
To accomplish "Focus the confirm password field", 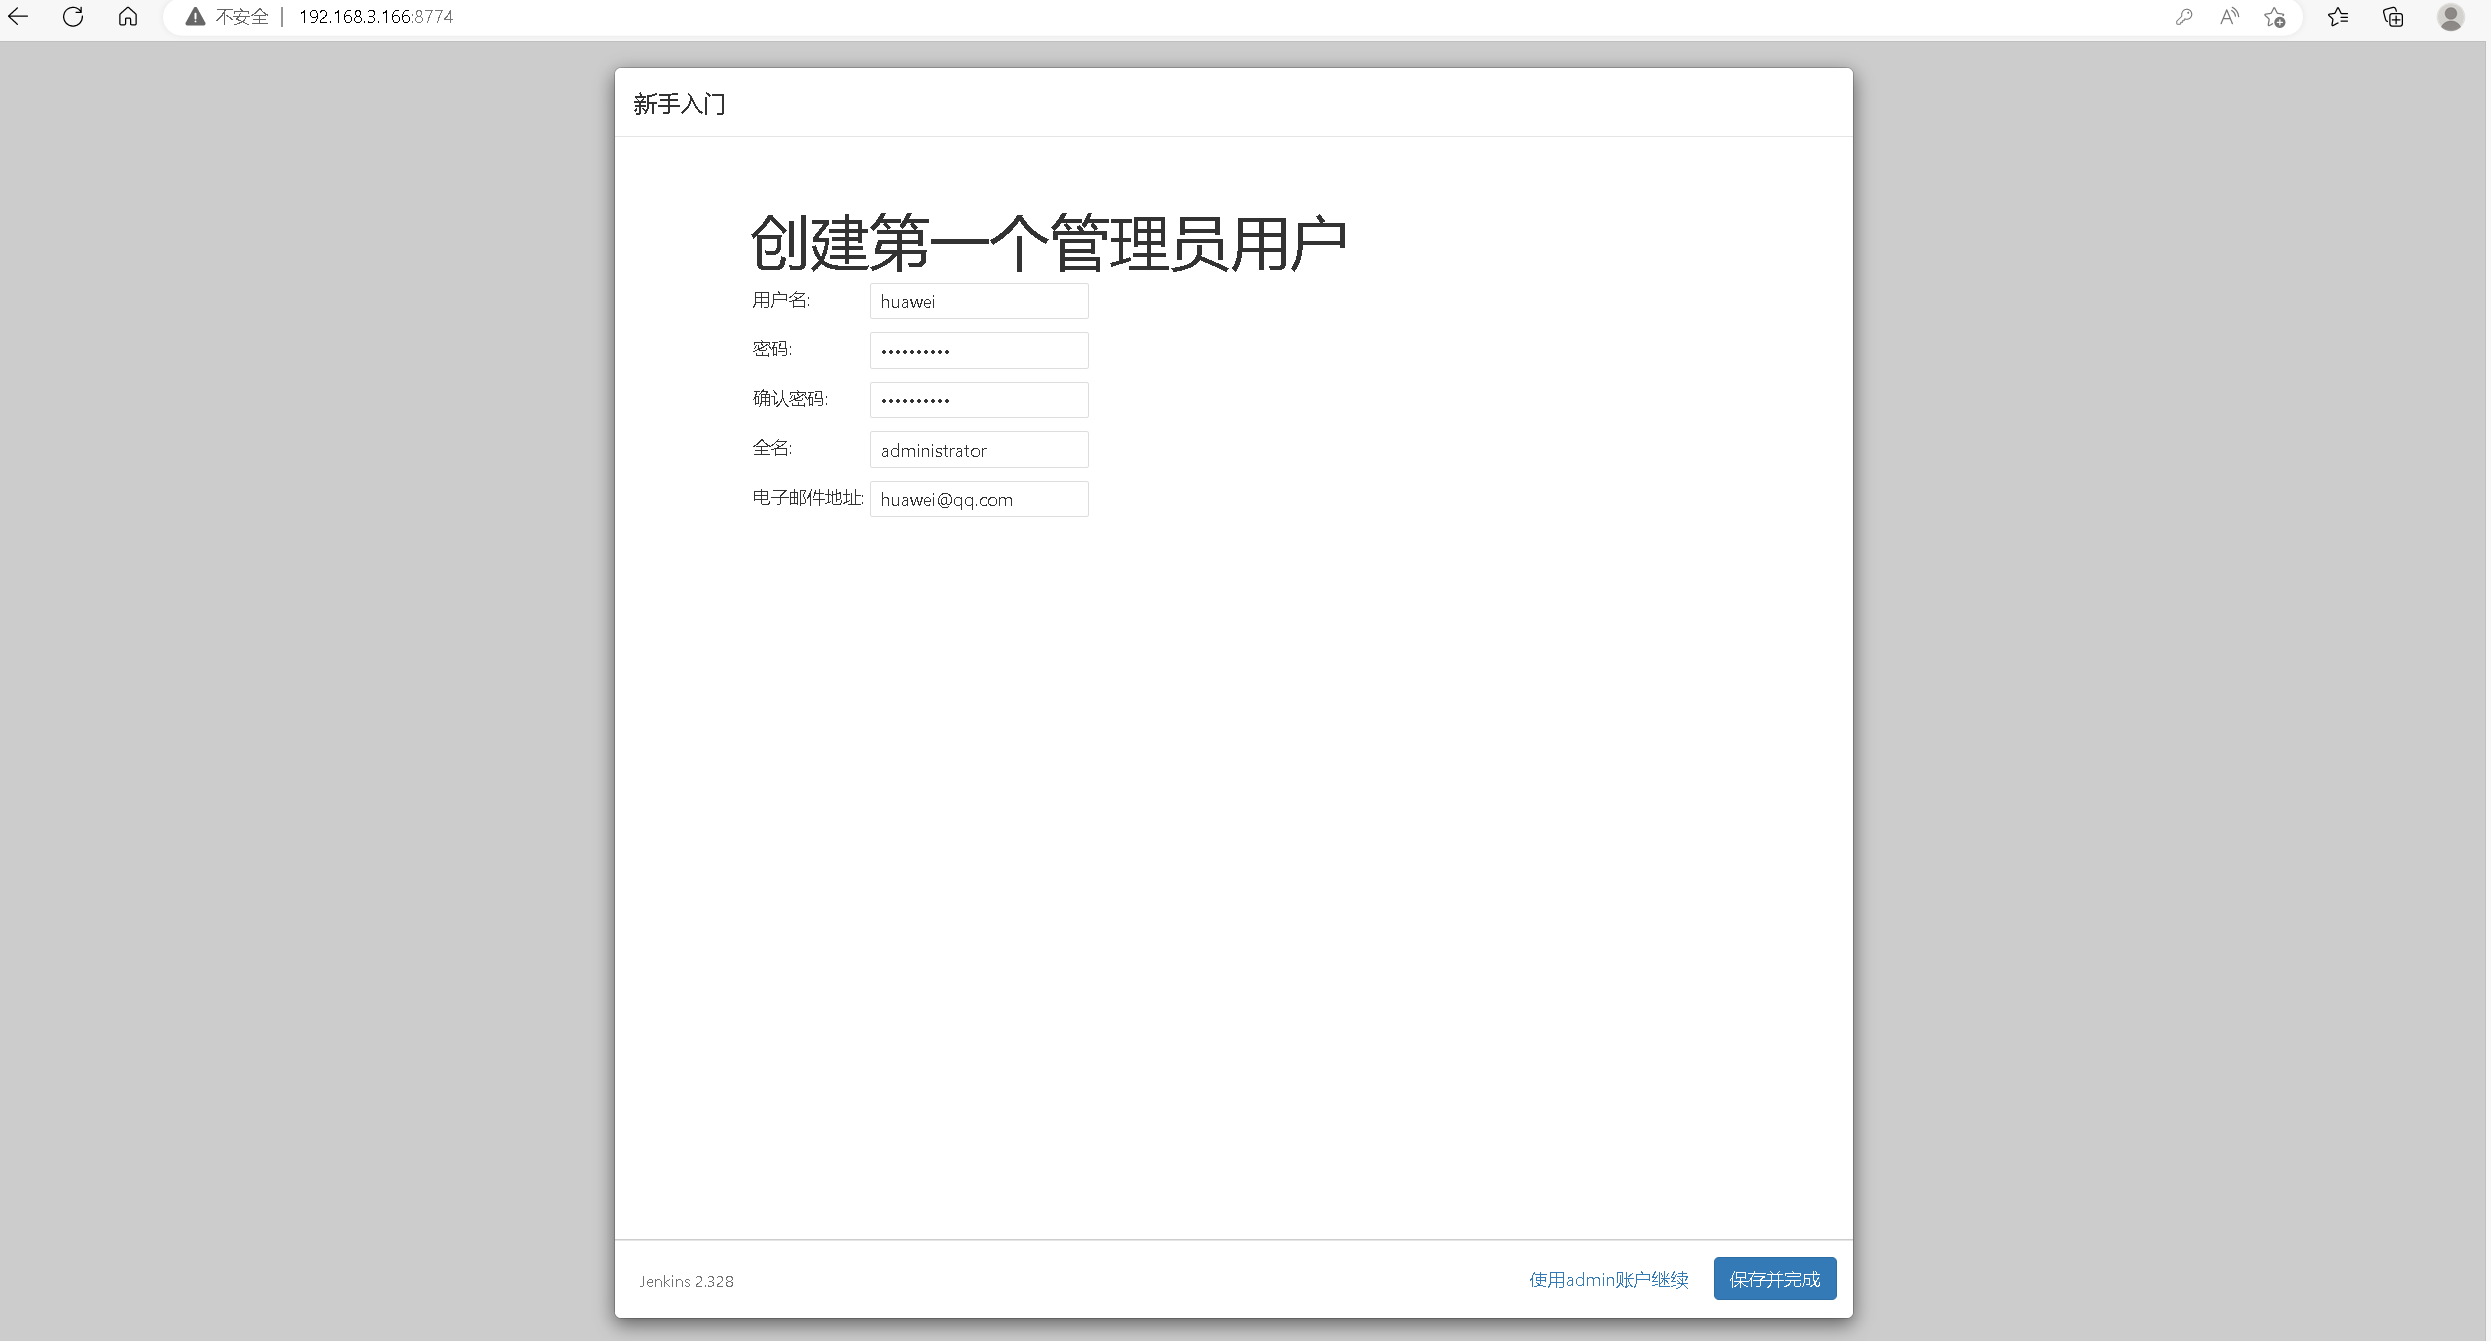I will point(979,400).
